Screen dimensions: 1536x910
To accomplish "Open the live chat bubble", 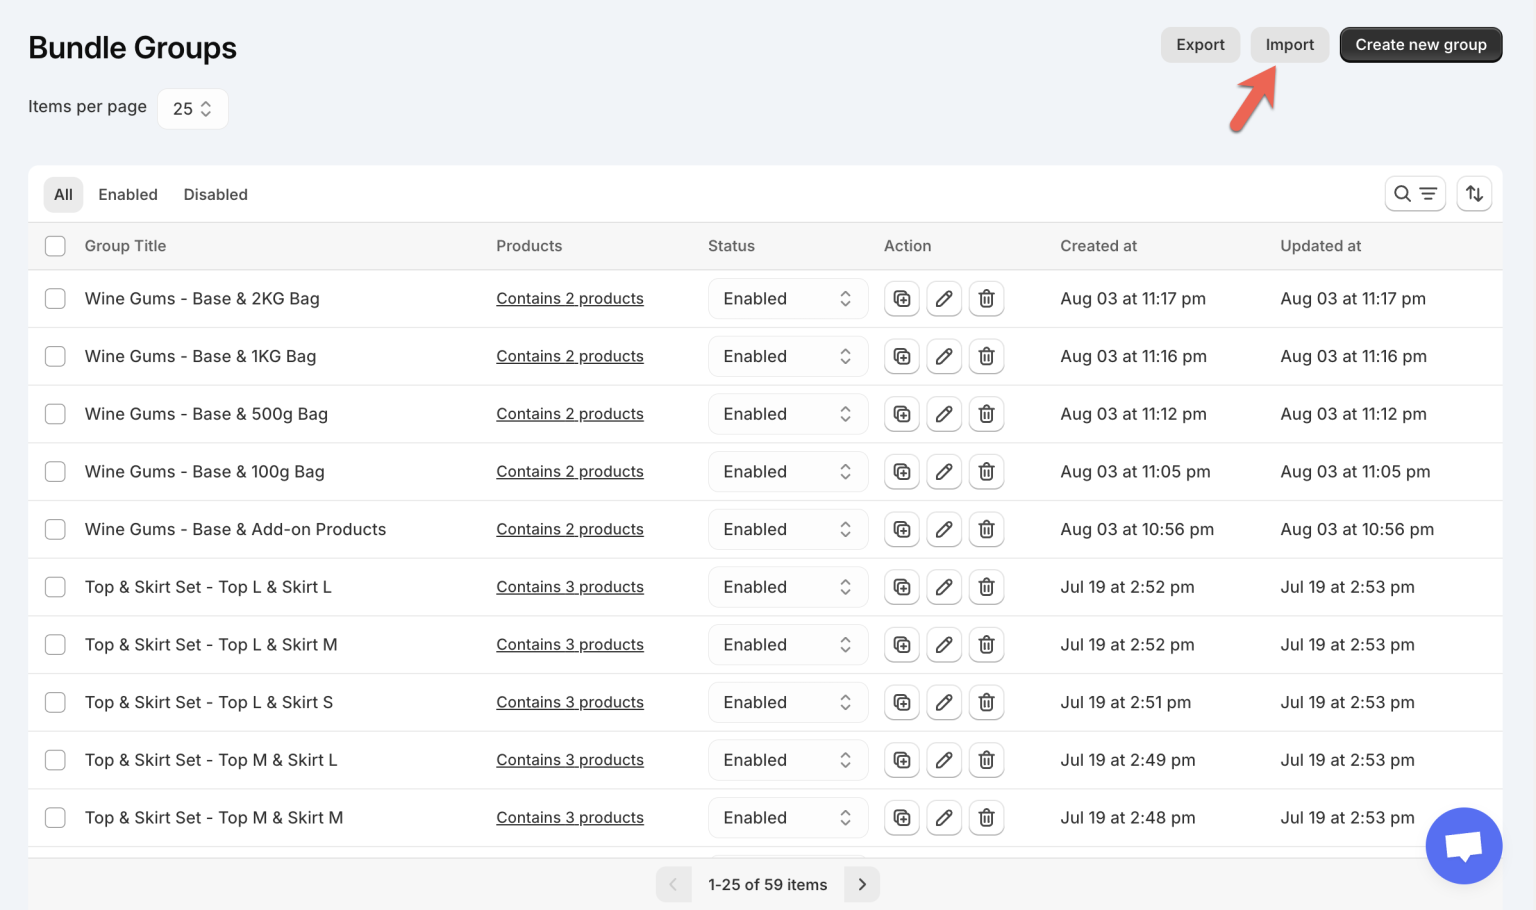I will (1463, 845).
